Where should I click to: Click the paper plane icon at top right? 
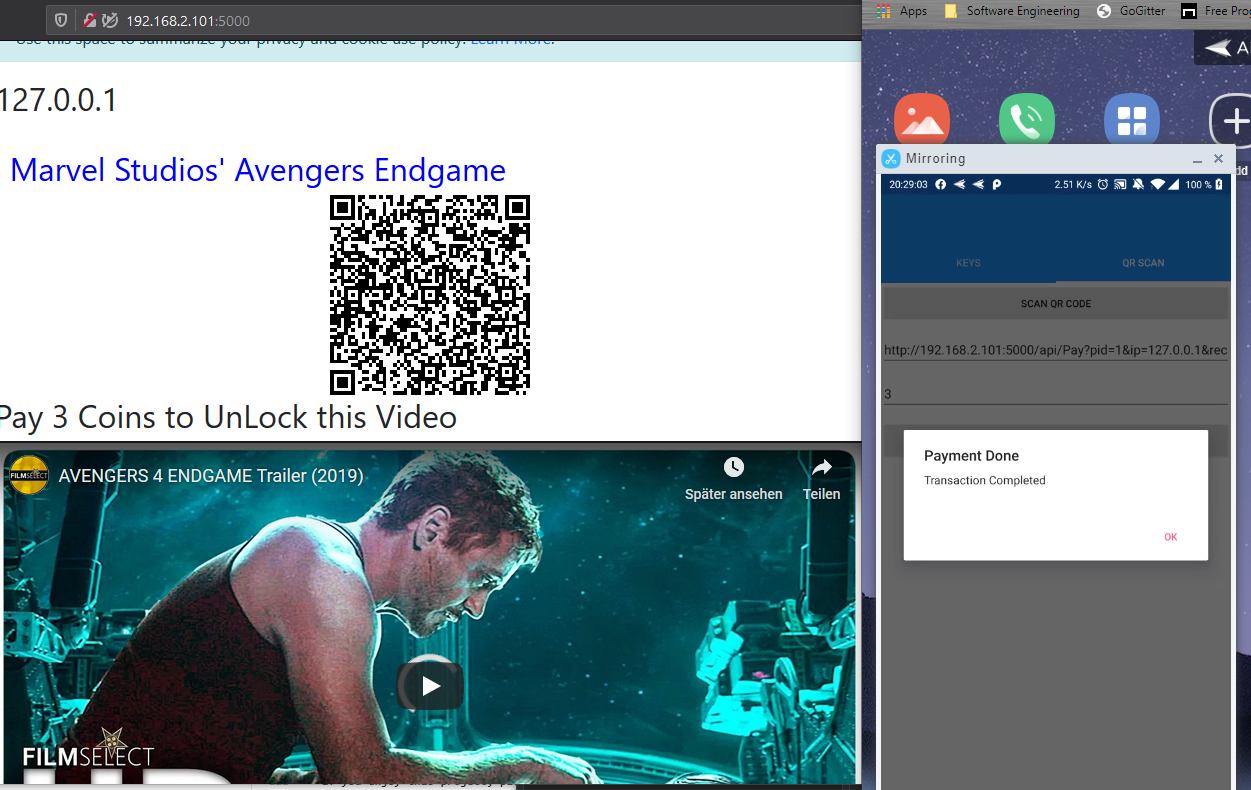(1219, 48)
